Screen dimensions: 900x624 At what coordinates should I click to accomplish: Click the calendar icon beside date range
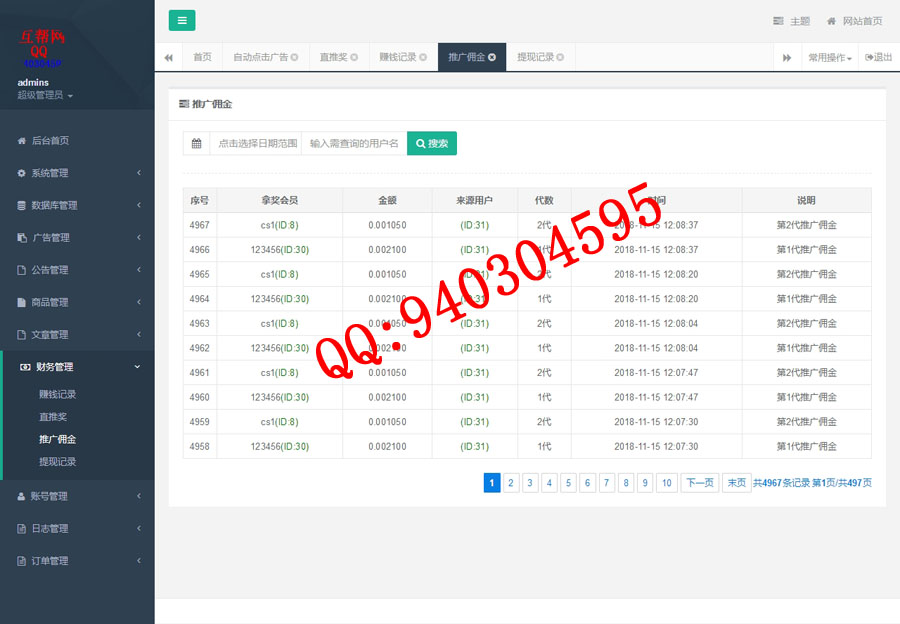point(196,144)
